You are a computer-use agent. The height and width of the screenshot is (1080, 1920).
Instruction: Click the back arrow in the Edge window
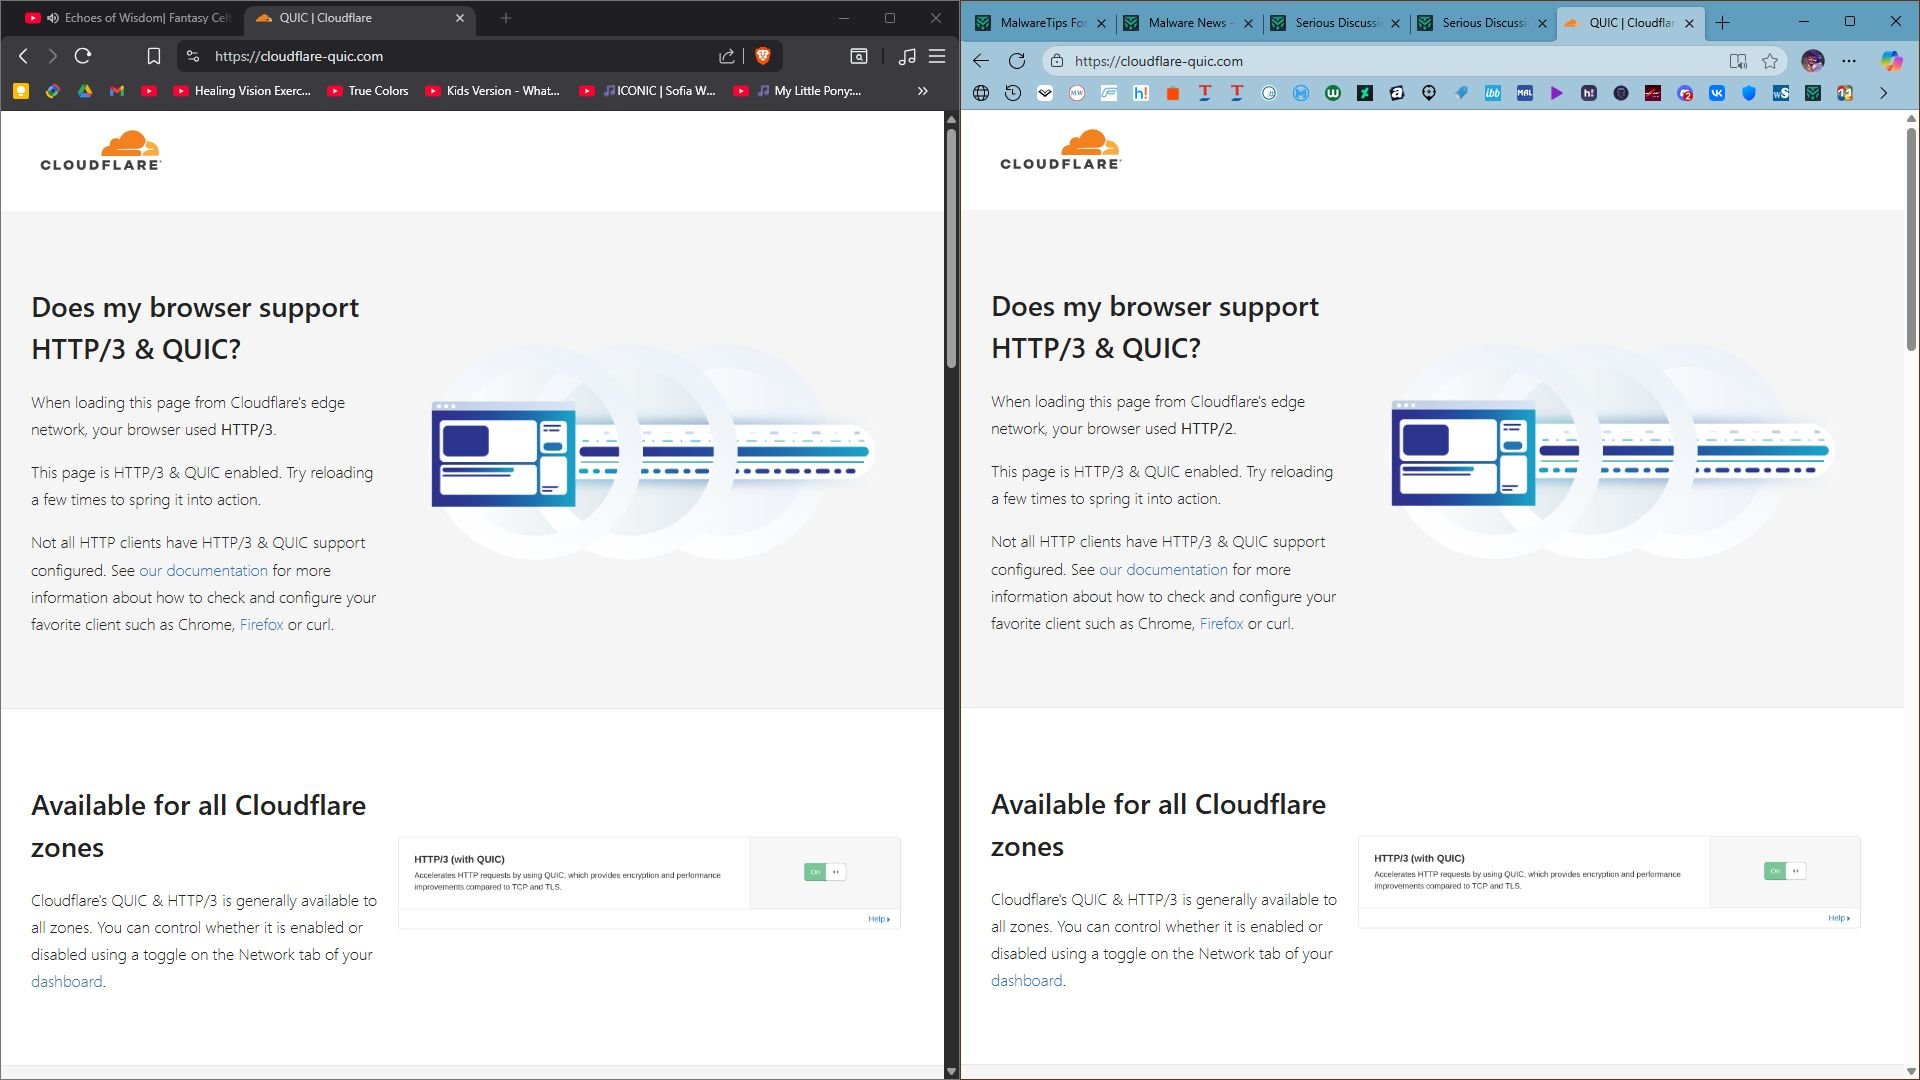pyautogui.click(x=981, y=61)
